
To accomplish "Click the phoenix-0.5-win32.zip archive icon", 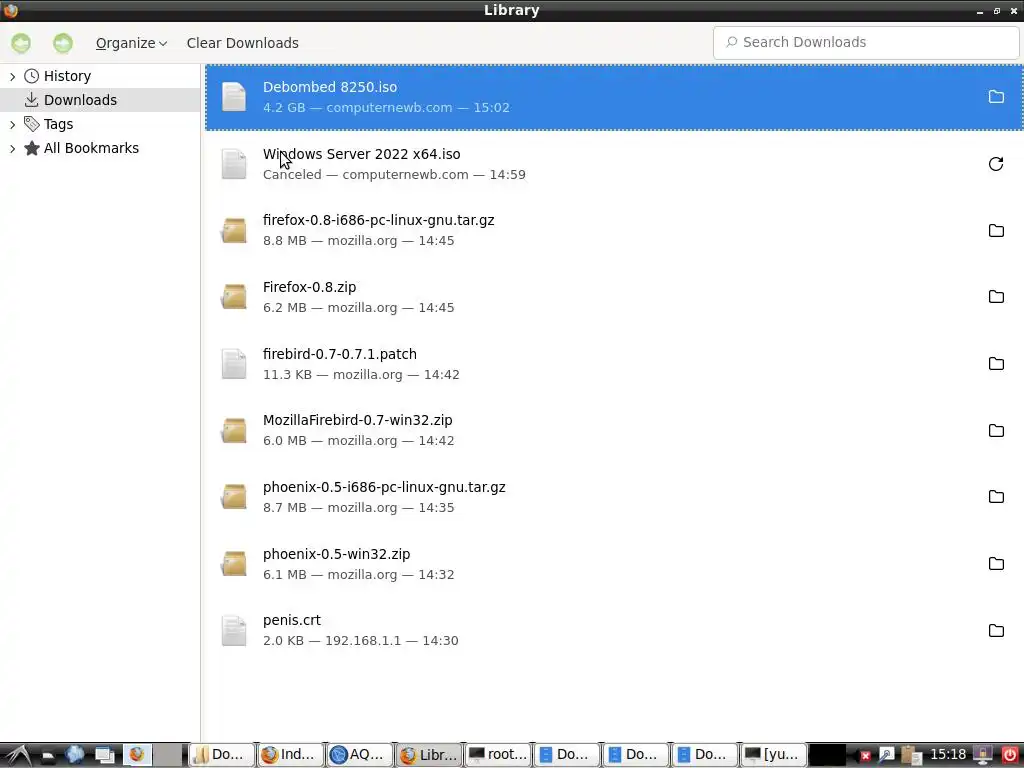I will pos(234,564).
